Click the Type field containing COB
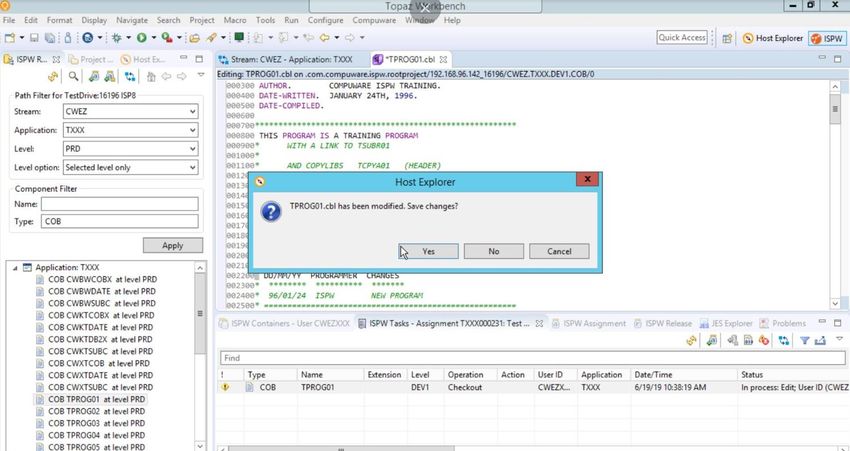 click(x=120, y=222)
